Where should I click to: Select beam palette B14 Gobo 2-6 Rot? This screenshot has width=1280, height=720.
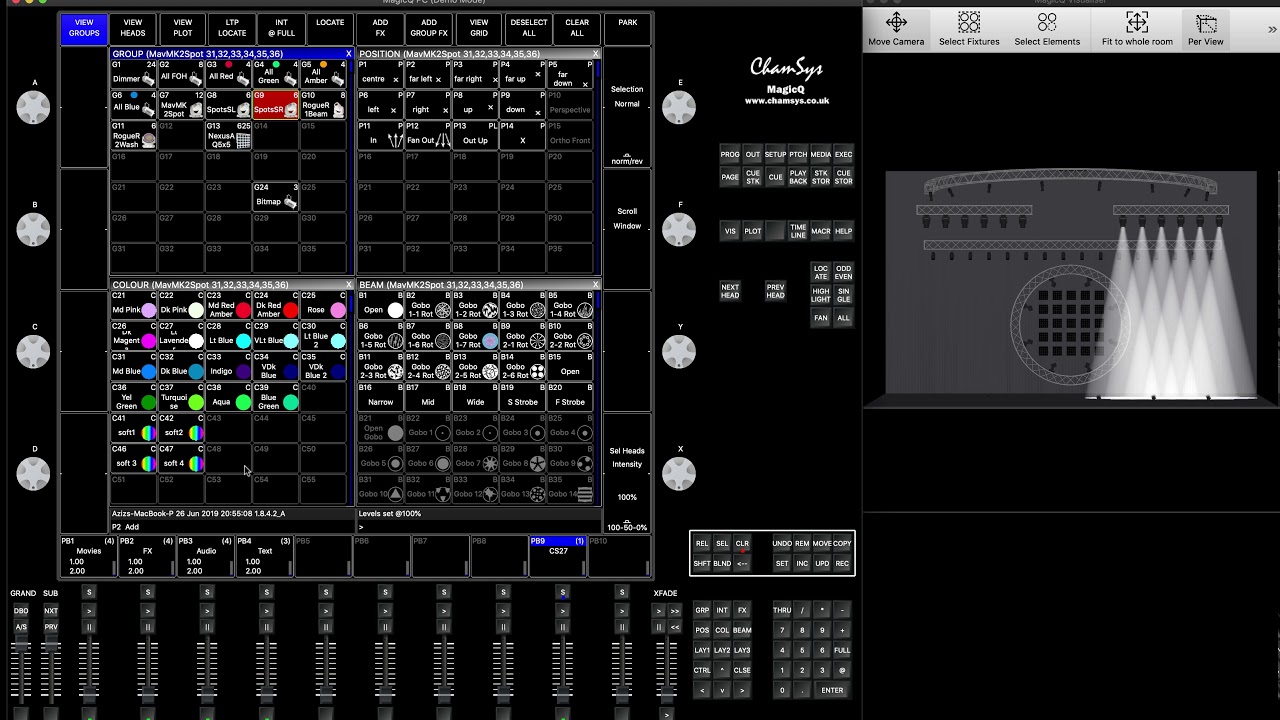click(523, 367)
